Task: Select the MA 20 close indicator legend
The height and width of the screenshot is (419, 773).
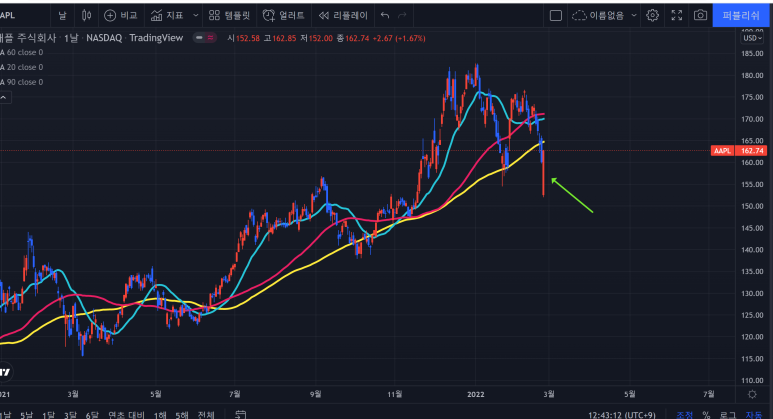Action: pos(22,67)
